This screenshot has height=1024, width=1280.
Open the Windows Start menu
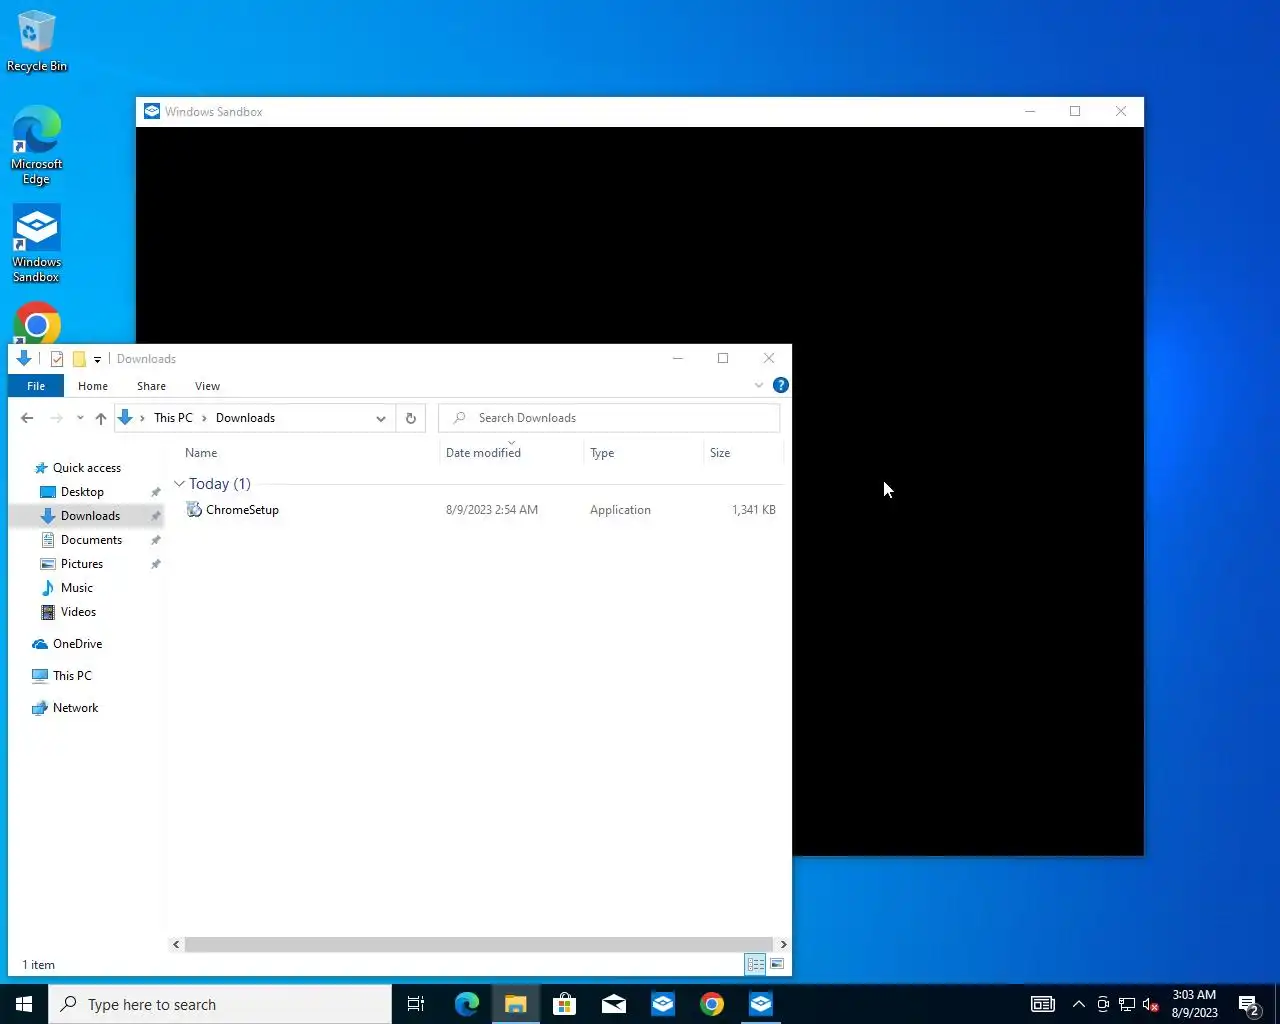click(x=24, y=1004)
